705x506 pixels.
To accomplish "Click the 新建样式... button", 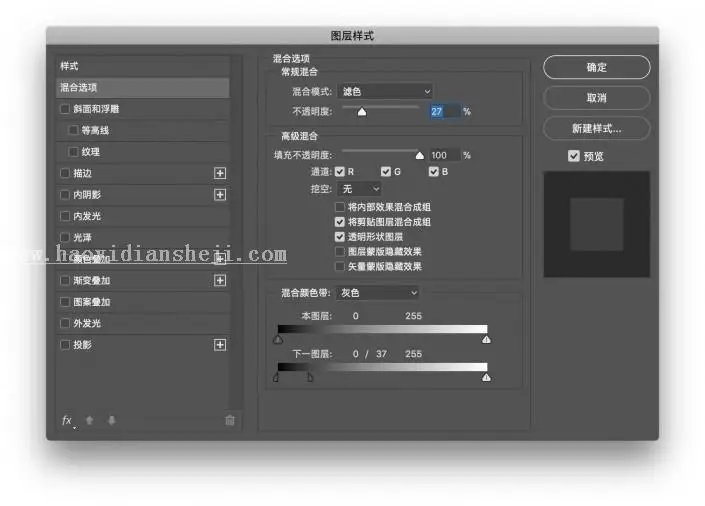I will click(x=597, y=129).
